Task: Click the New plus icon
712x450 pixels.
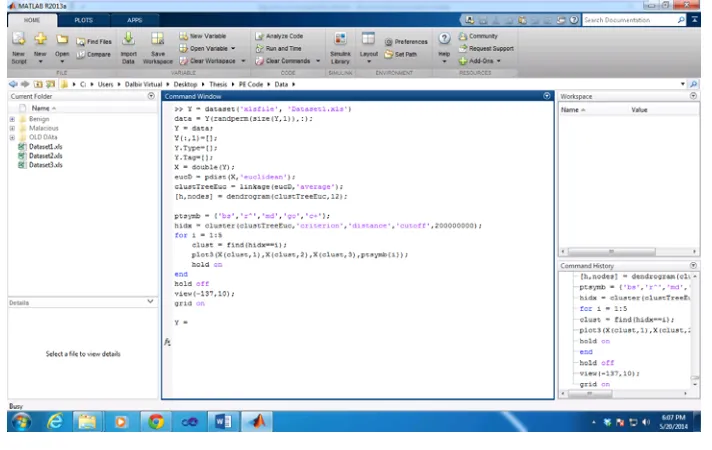Action: click(40, 39)
